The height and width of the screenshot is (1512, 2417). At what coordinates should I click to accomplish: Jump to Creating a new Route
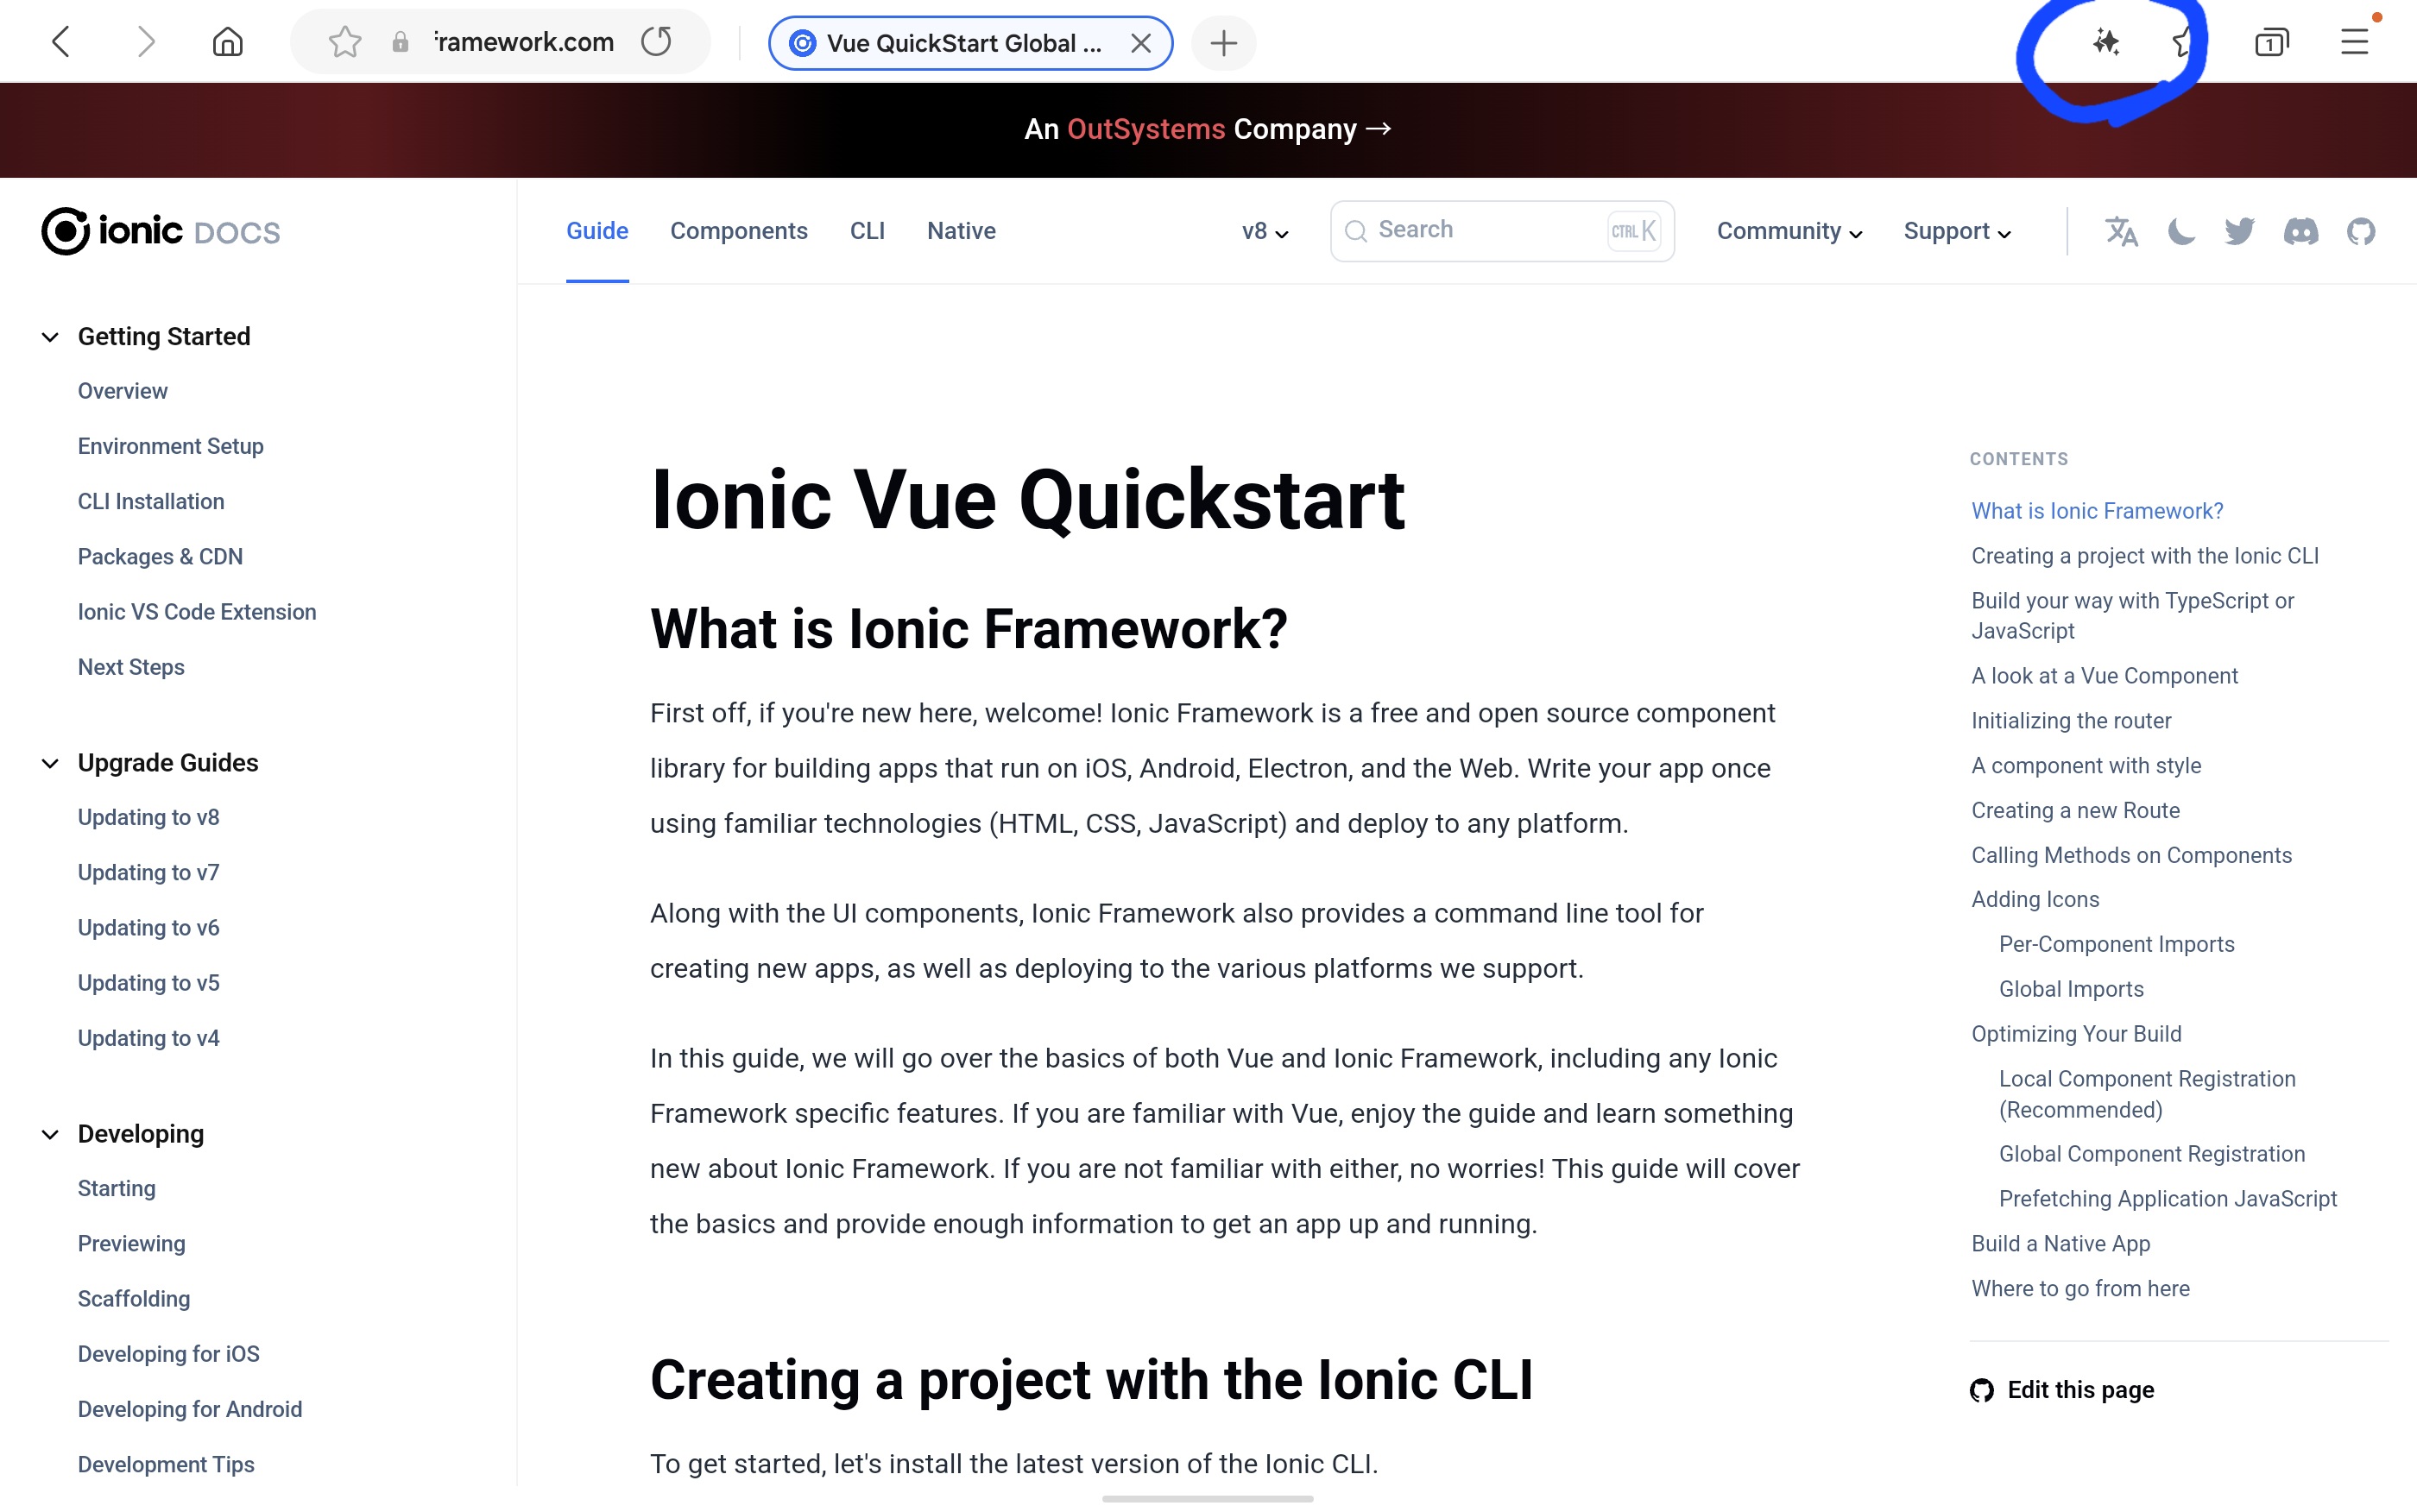click(x=2075, y=811)
